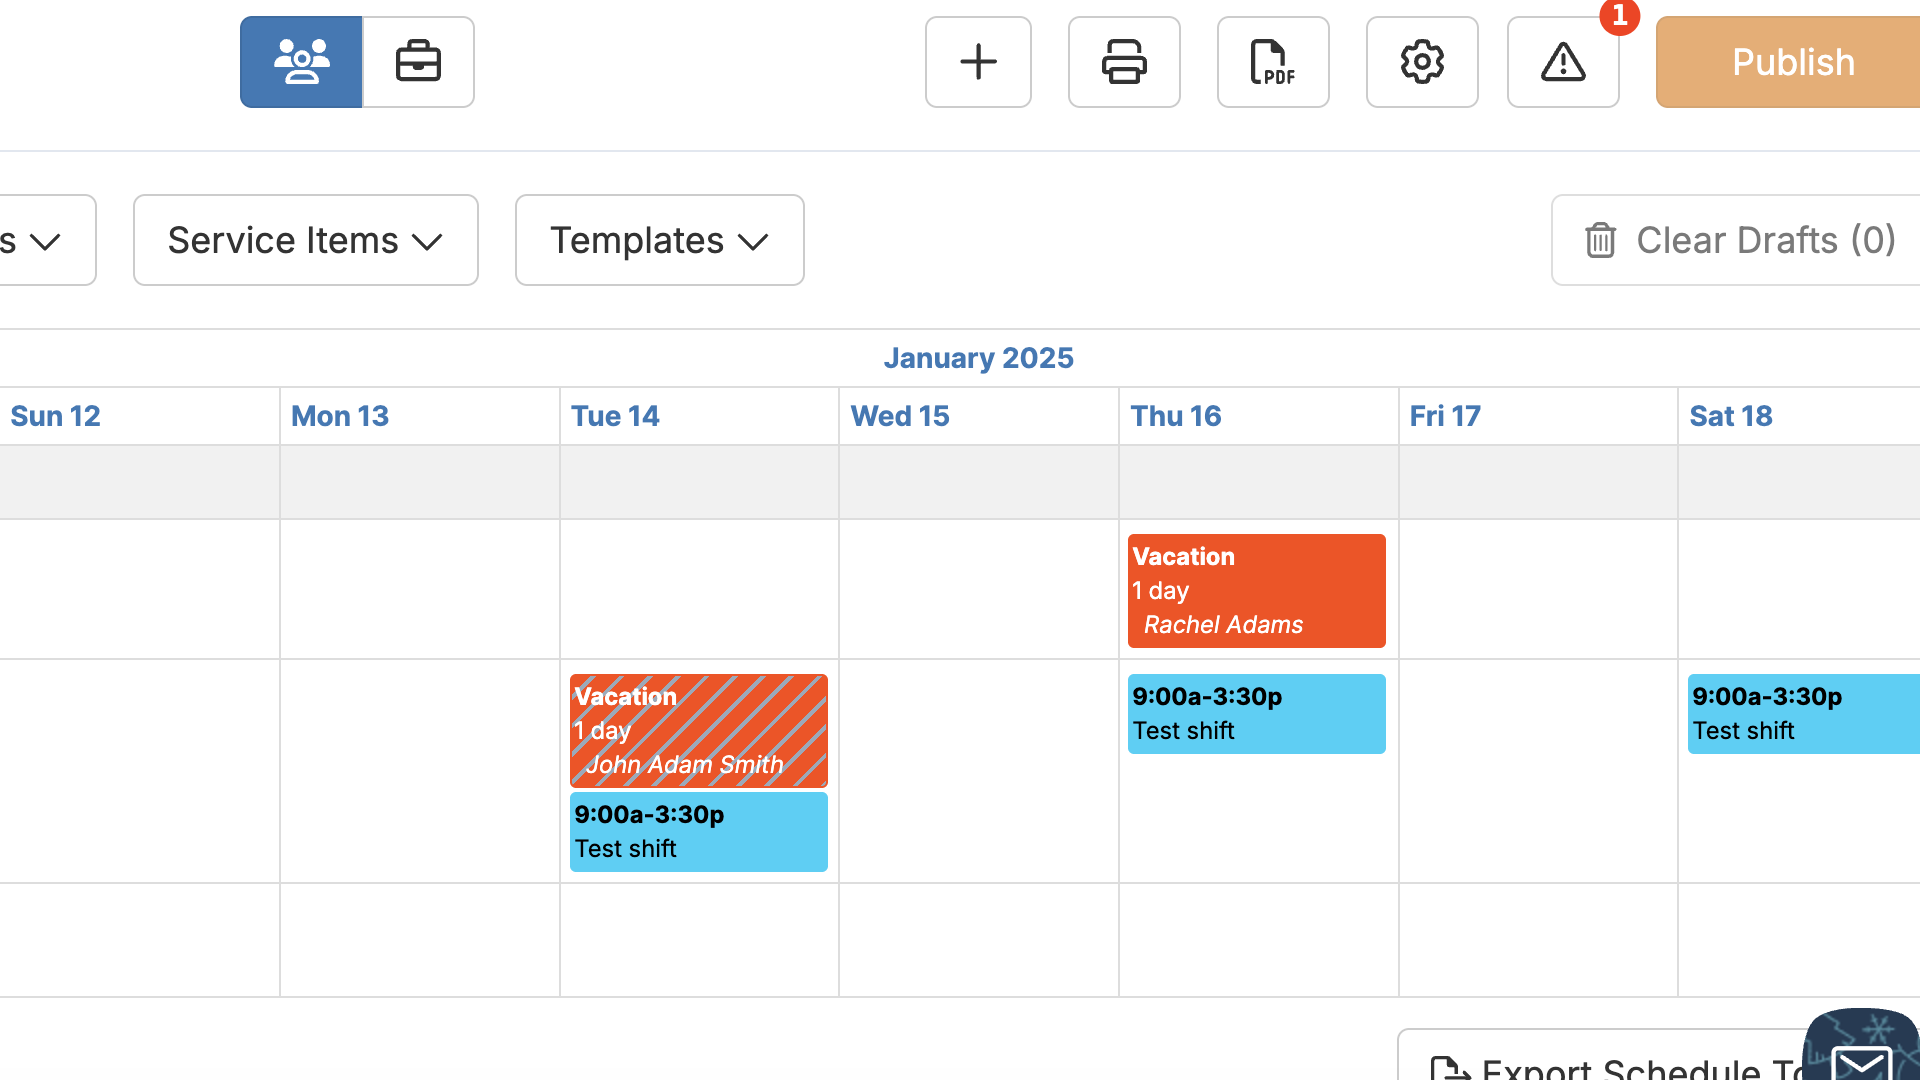
Task: Open Rachel Adams vacation on Thursday
Action: coord(1256,590)
